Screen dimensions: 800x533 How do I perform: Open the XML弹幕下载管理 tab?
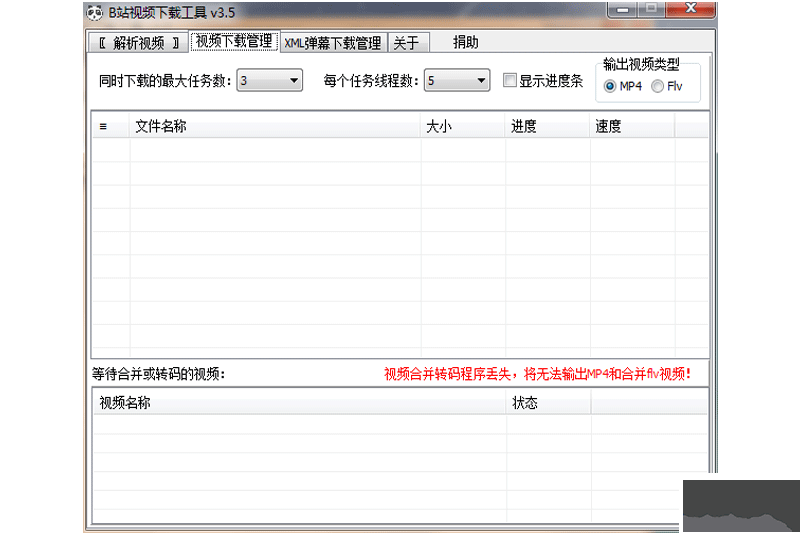pyautogui.click(x=332, y=43)
